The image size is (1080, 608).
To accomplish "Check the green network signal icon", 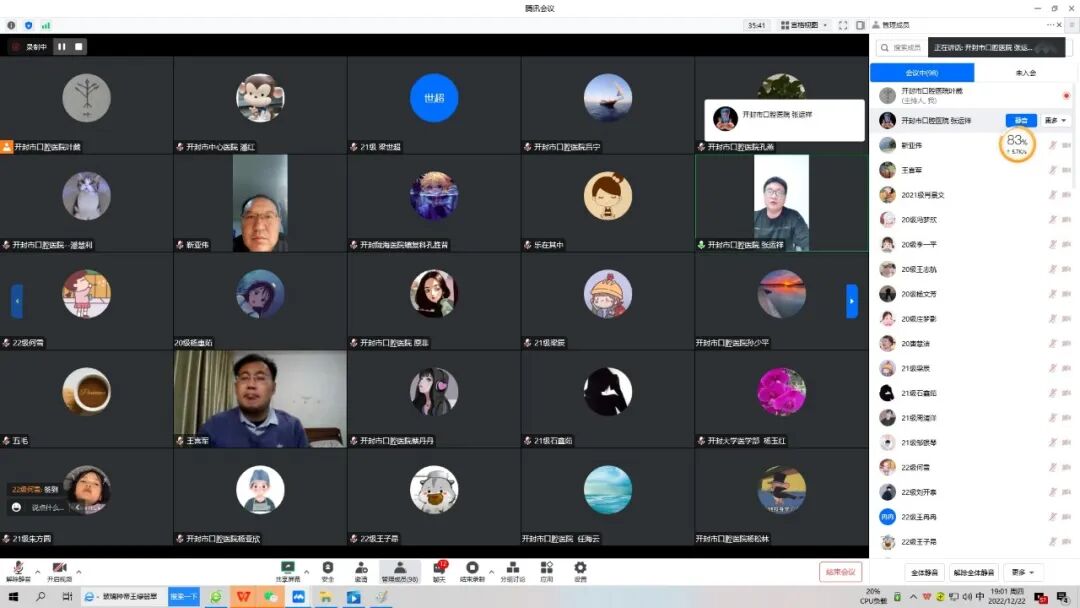I will tap(45, 25).
